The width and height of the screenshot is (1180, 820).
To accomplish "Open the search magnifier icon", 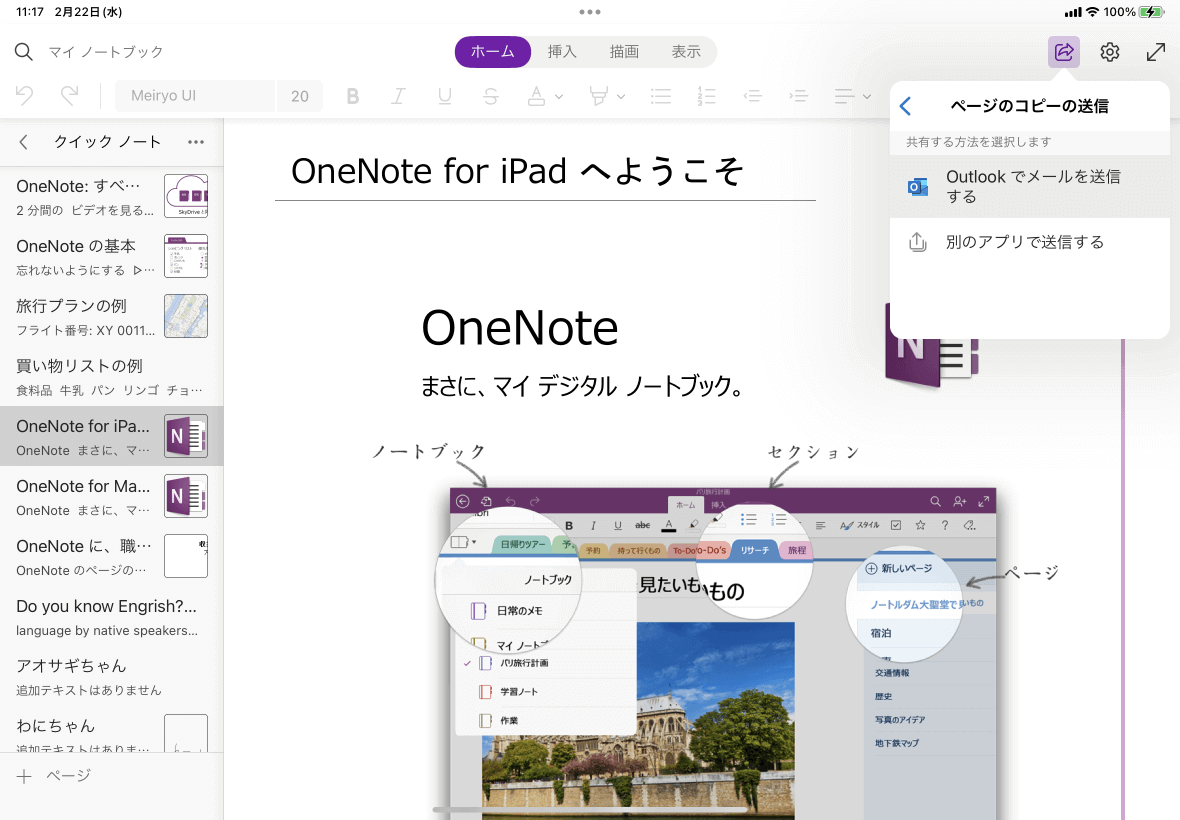I will [x=23, y=52].
